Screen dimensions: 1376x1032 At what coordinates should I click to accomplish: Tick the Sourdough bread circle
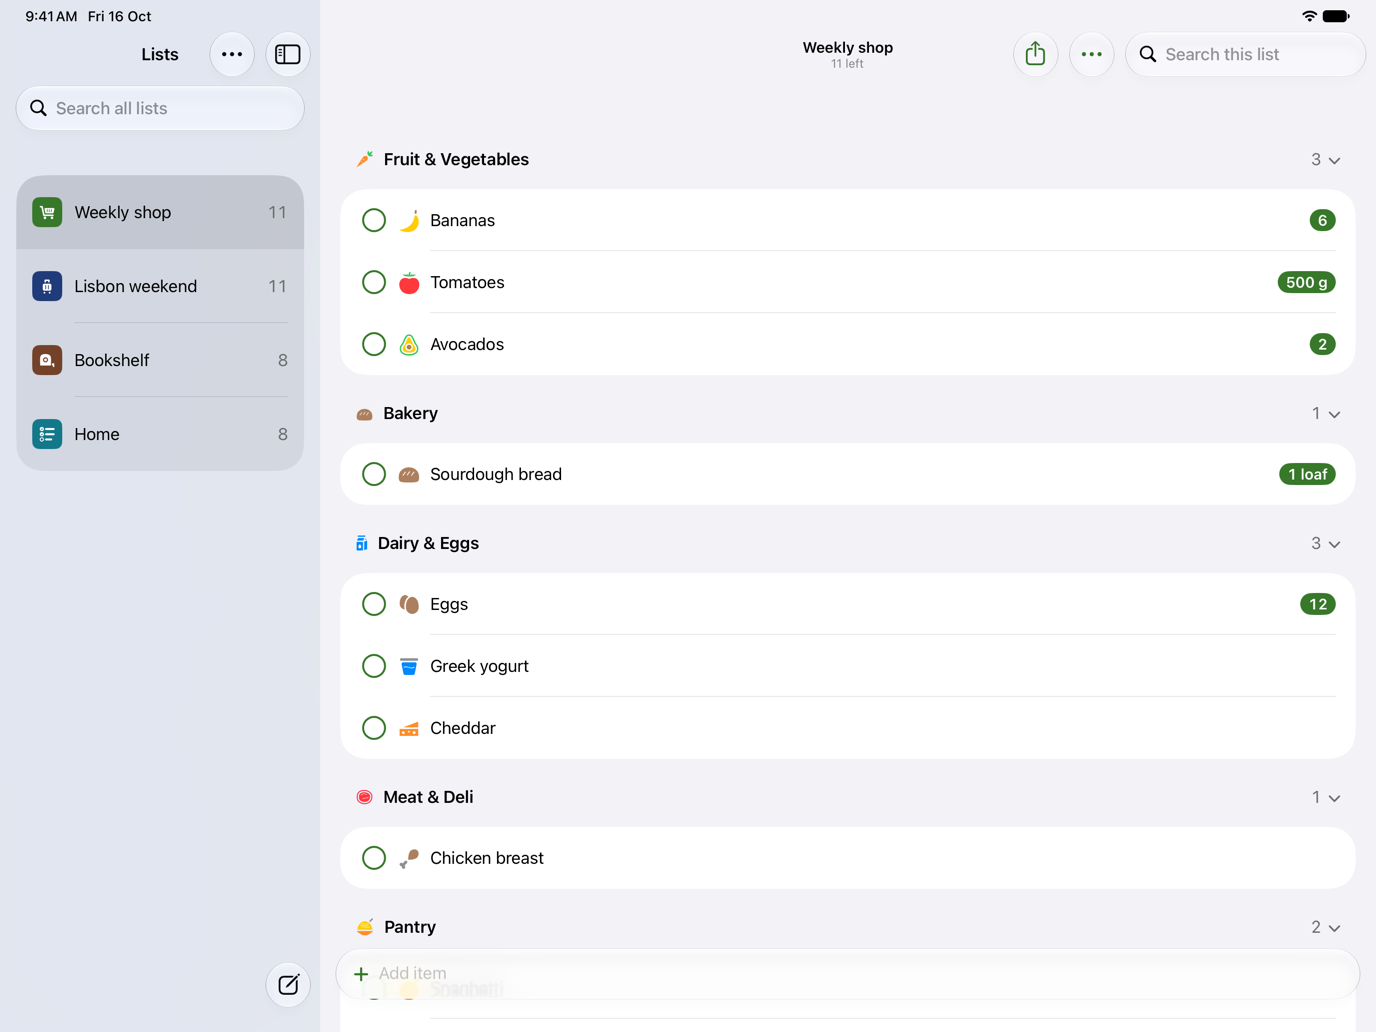[x=374, y=474]
